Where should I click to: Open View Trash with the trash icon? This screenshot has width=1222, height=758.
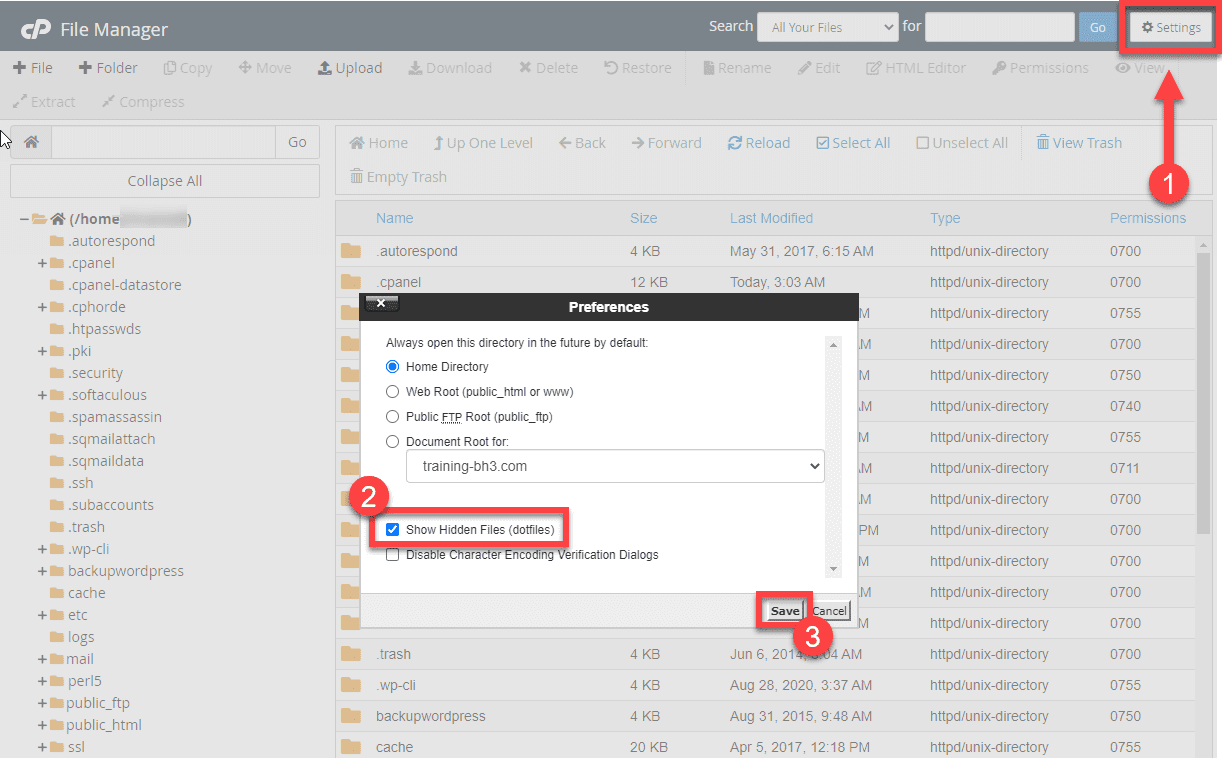pos(1043,143)
